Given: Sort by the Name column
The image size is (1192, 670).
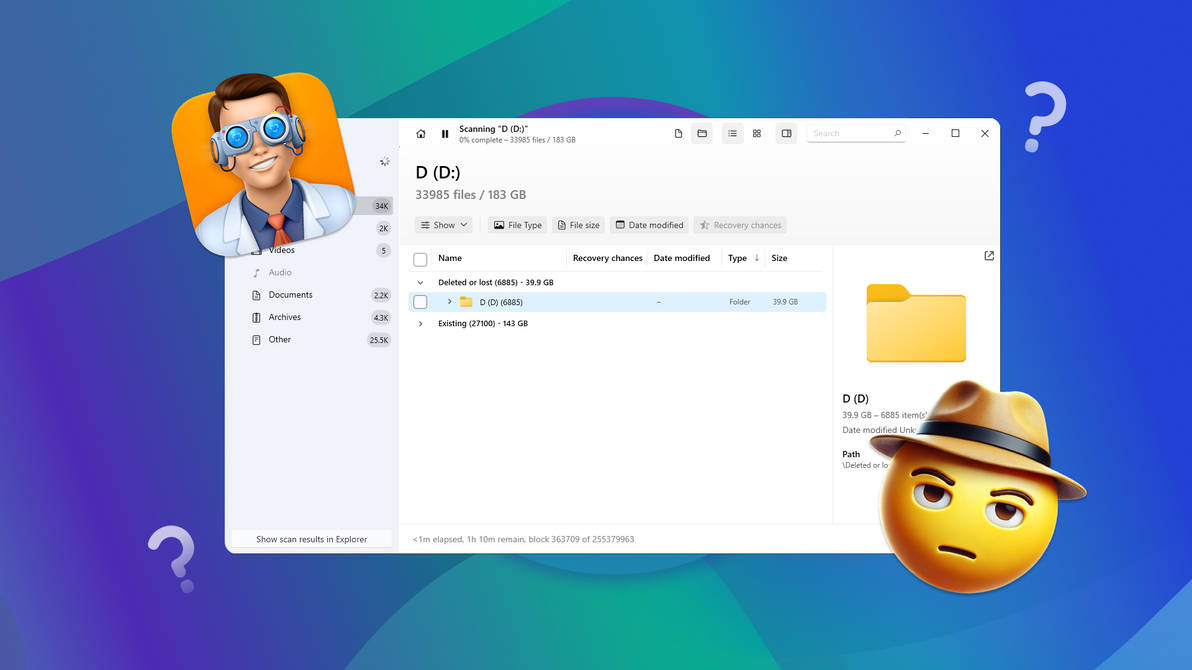Looking at the screenshot, I should click(x=450, y=258).
